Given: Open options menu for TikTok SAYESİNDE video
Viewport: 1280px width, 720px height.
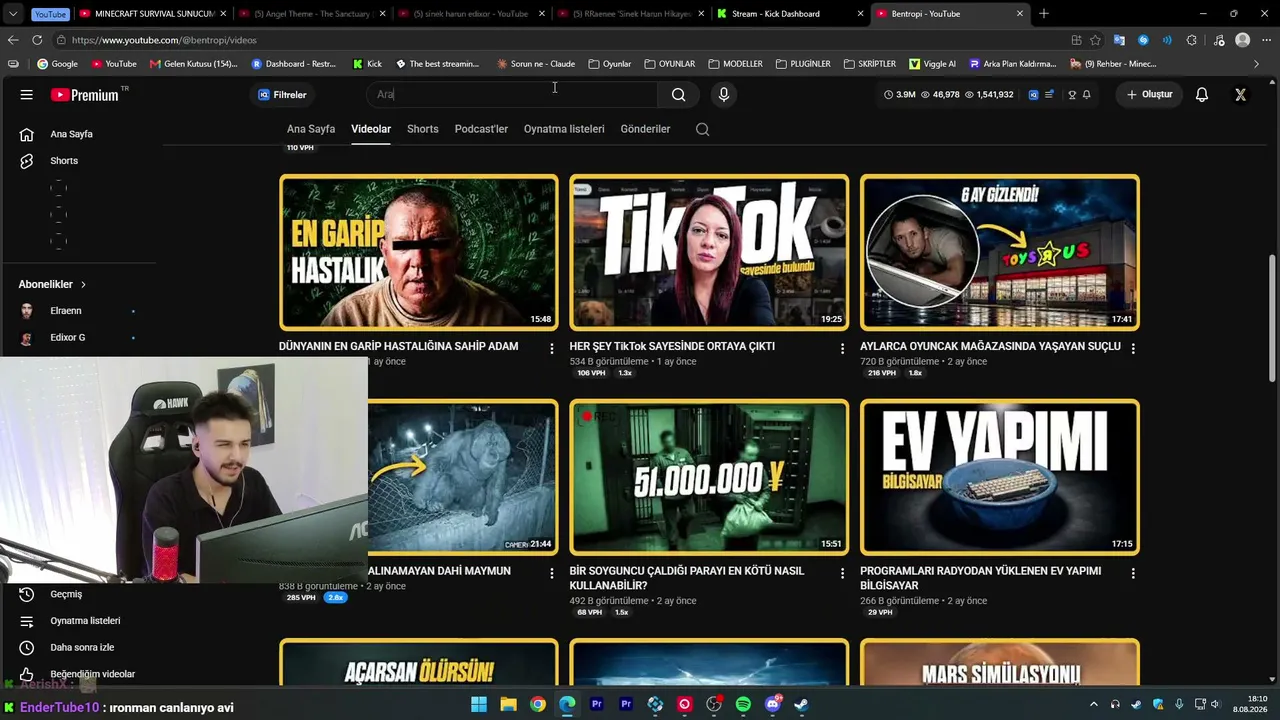Looking at the screenshot, I should point(842,348).
